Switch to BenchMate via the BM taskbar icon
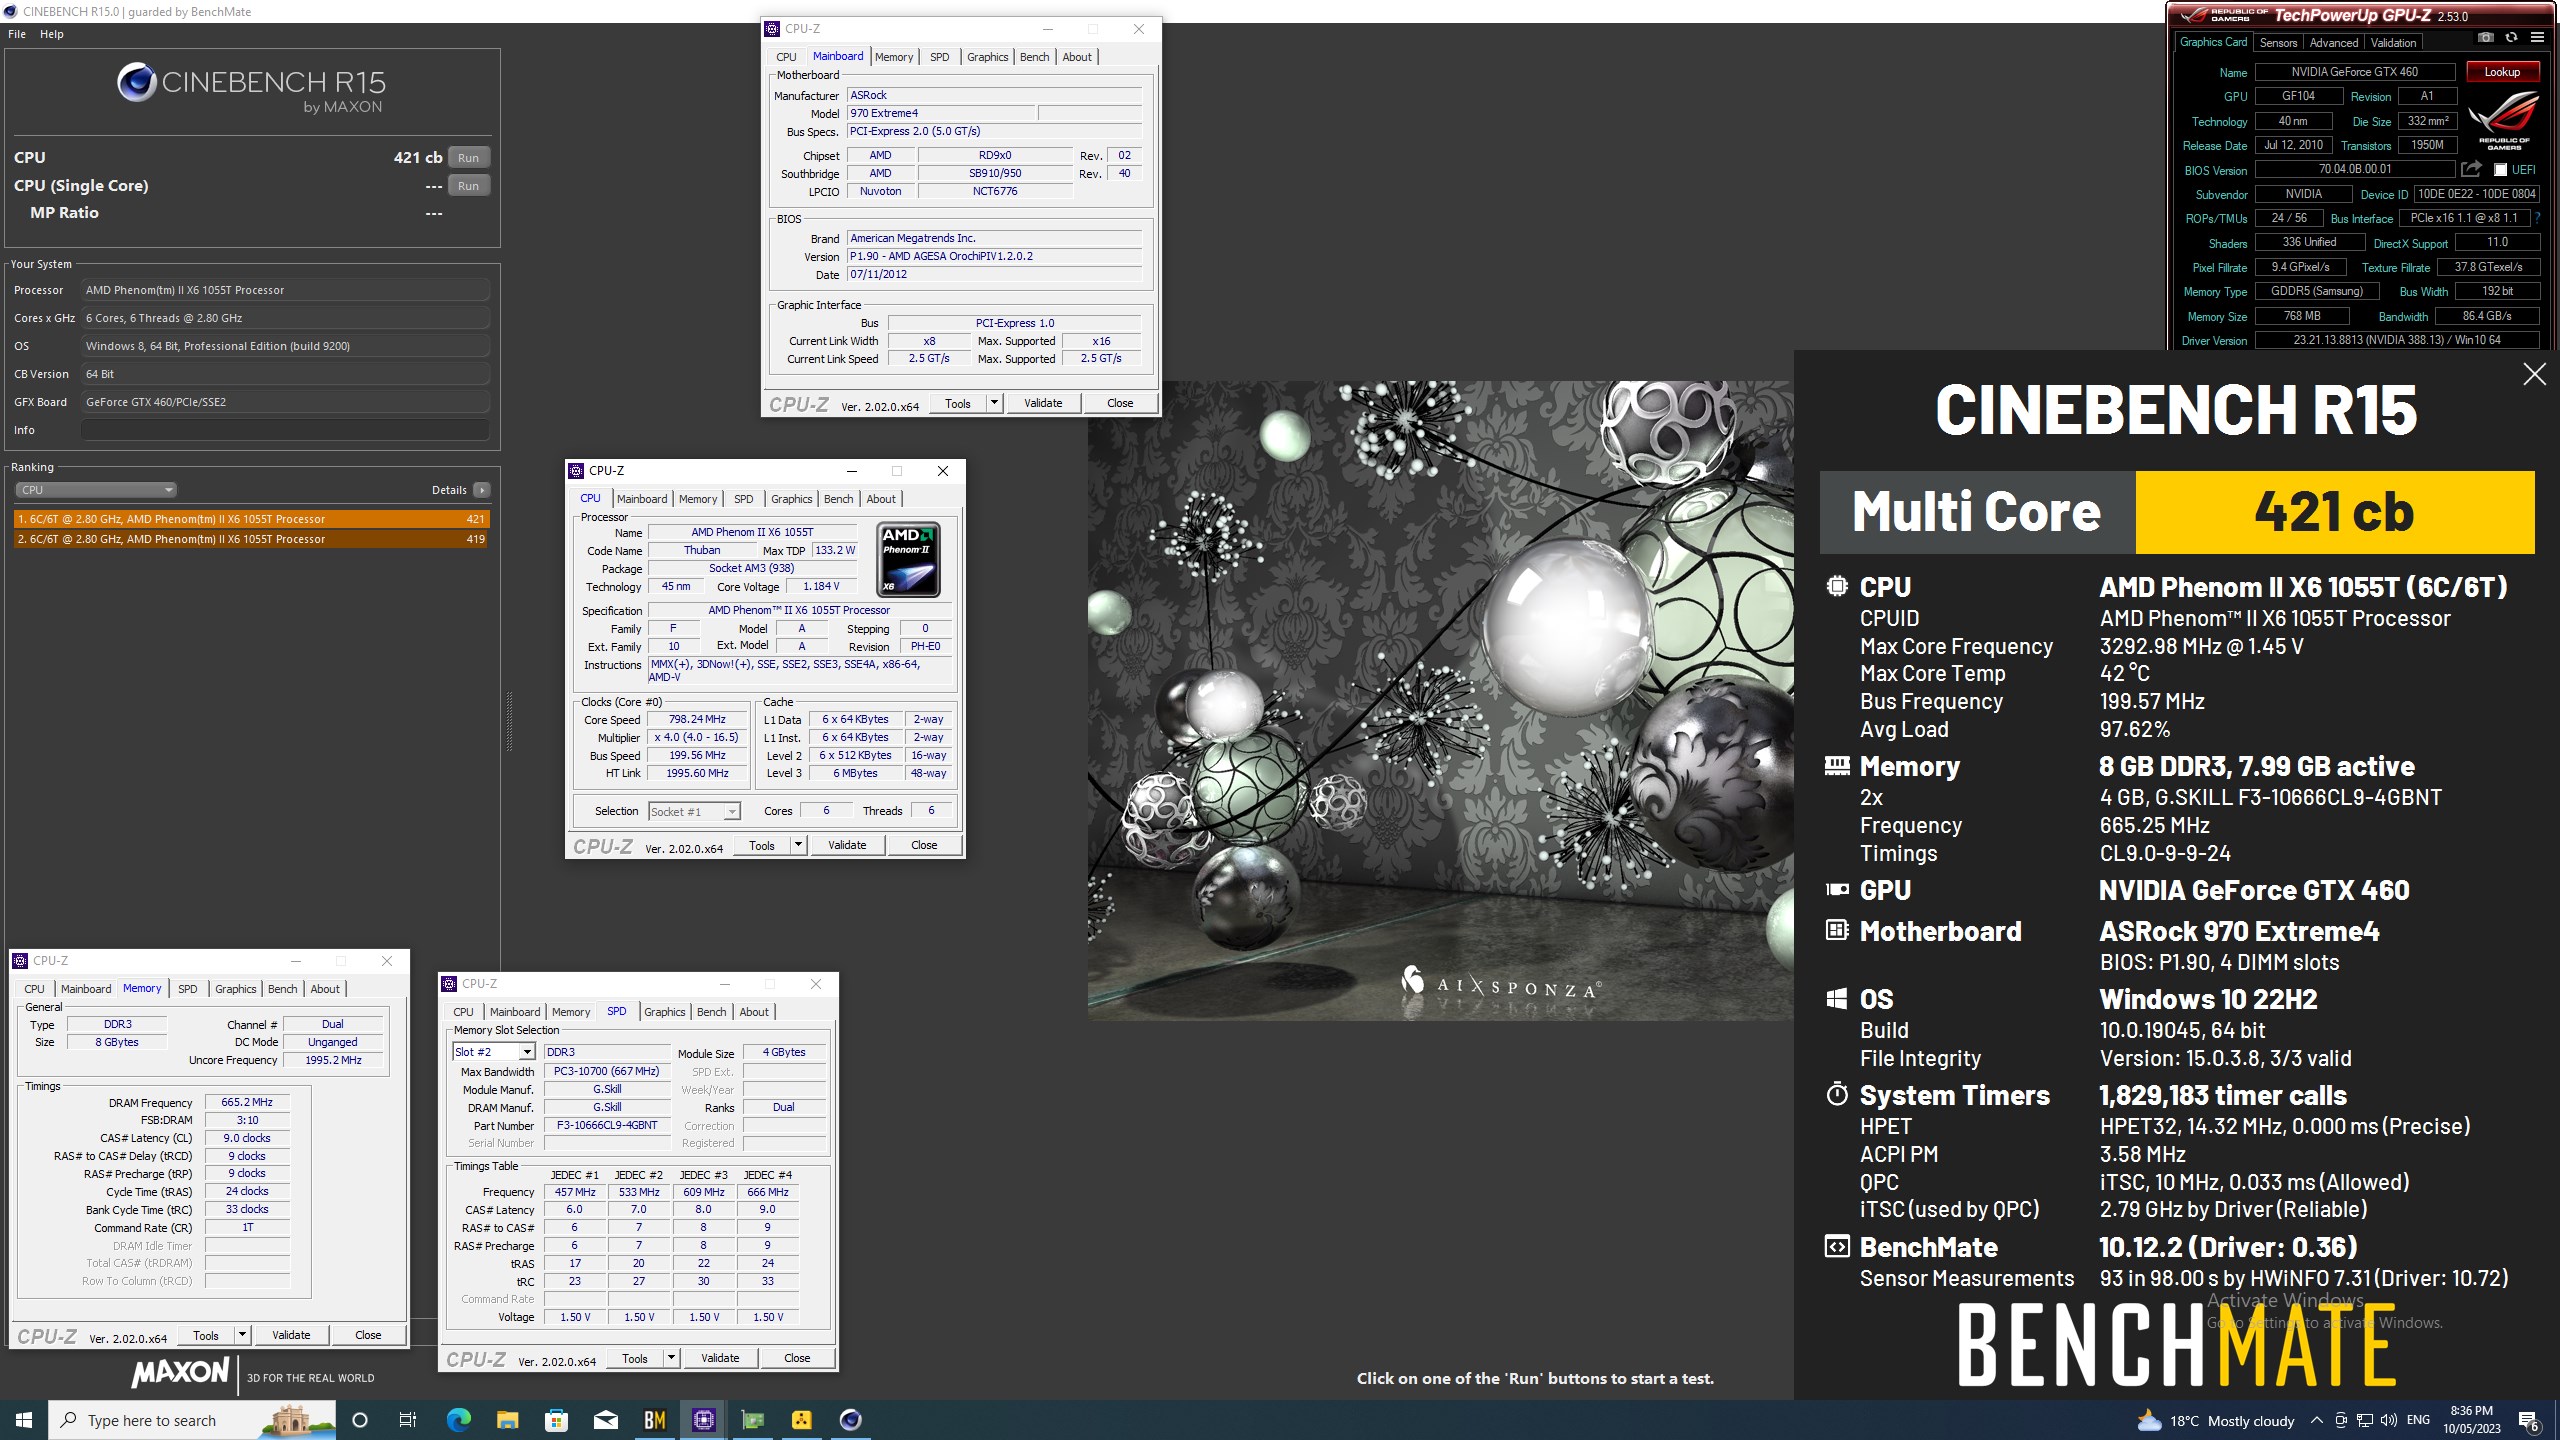 tap(654, 1420)
